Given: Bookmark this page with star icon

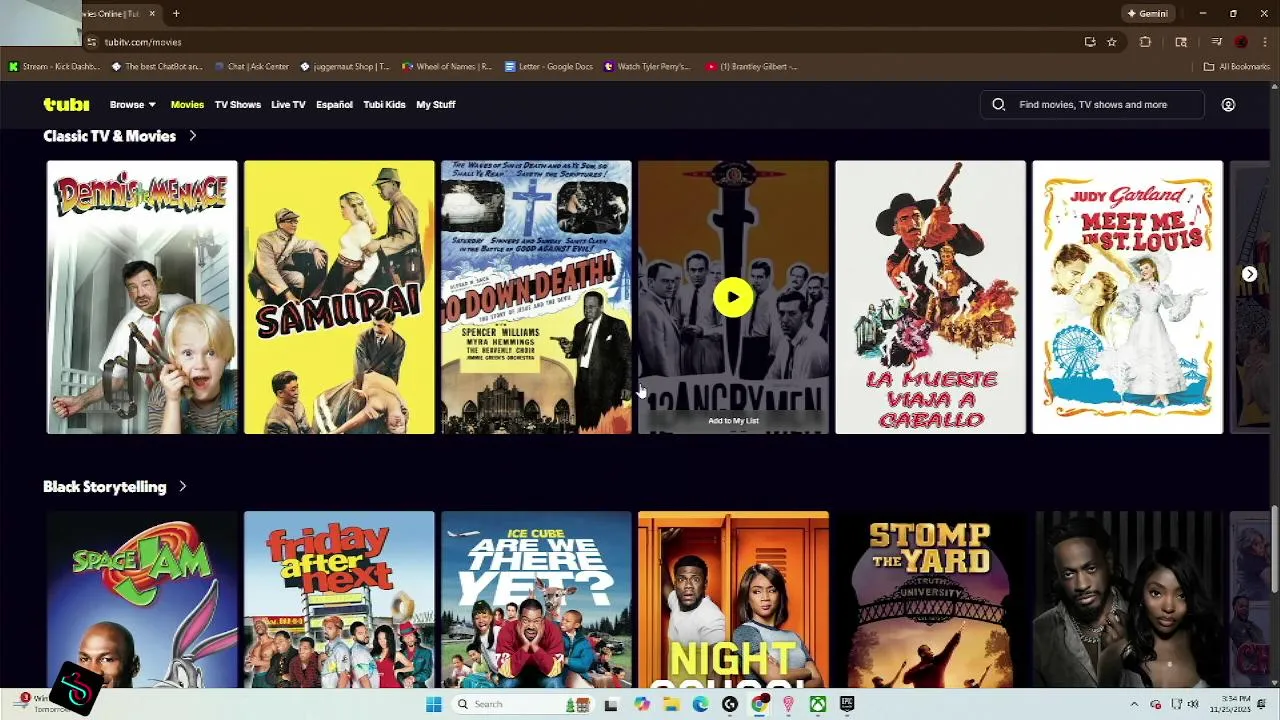Looking at the screenshot, I should [1111, 42].
